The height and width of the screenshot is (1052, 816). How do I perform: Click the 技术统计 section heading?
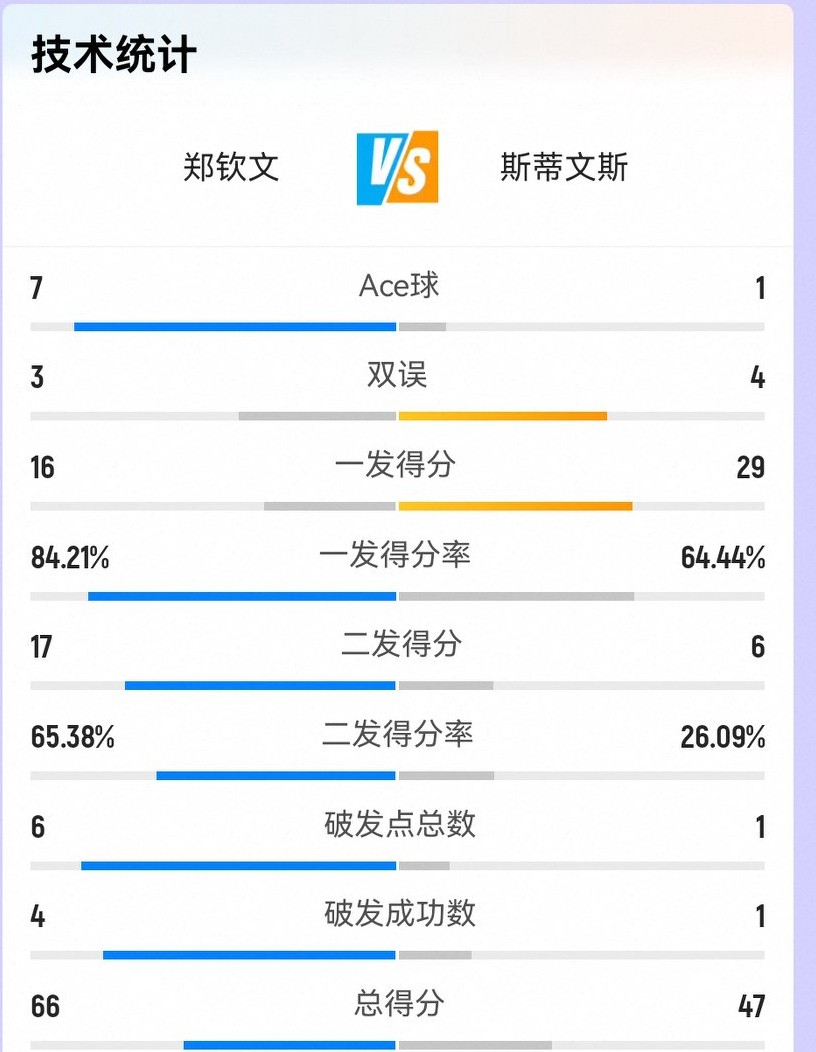(x=114, y=55)
